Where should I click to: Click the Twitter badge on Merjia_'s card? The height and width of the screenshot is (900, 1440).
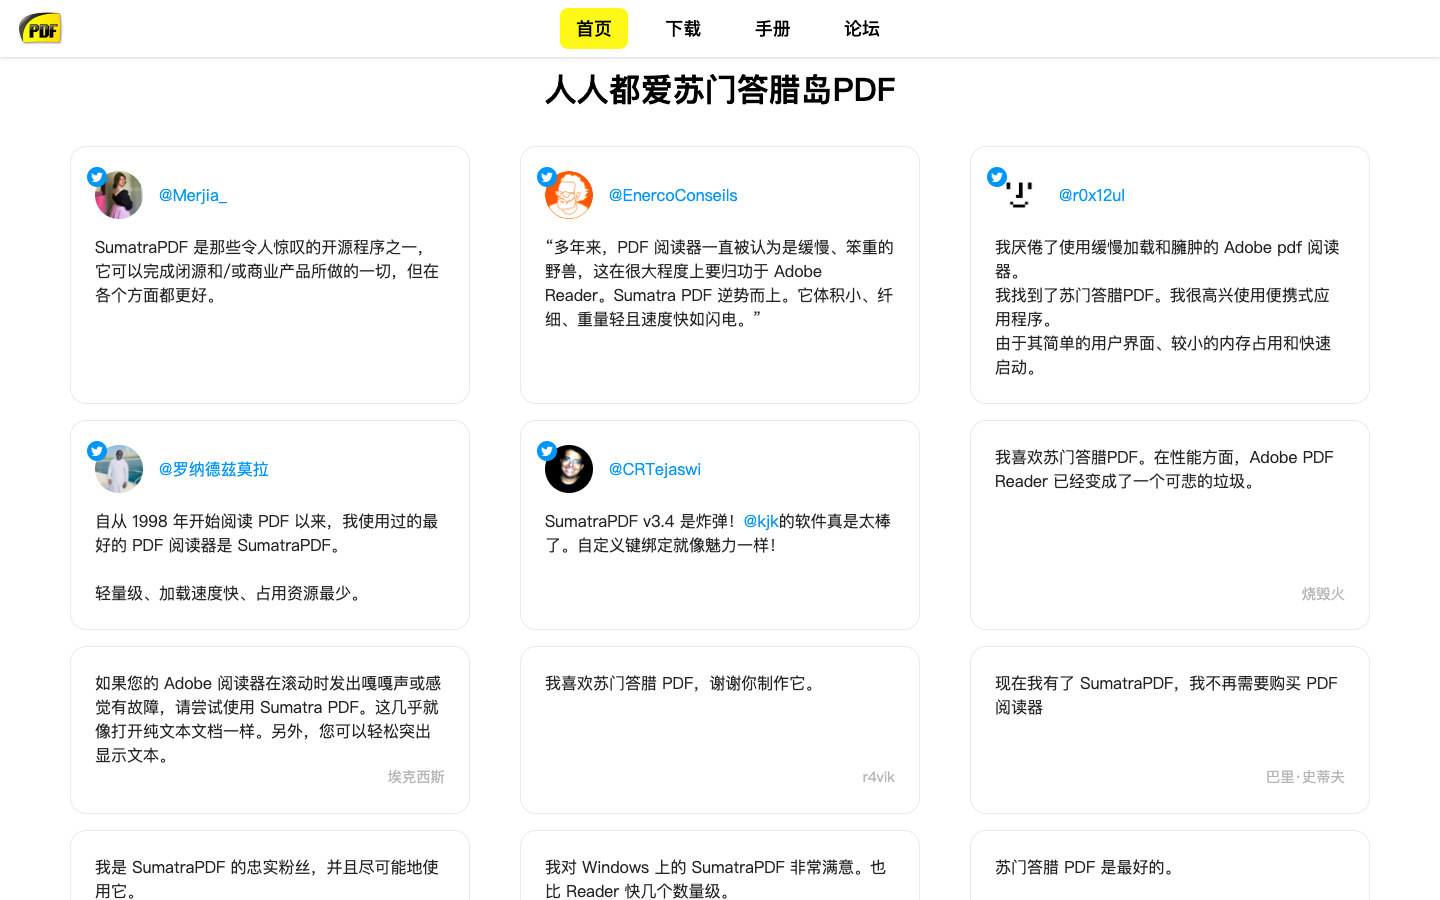tap(97, 177)
